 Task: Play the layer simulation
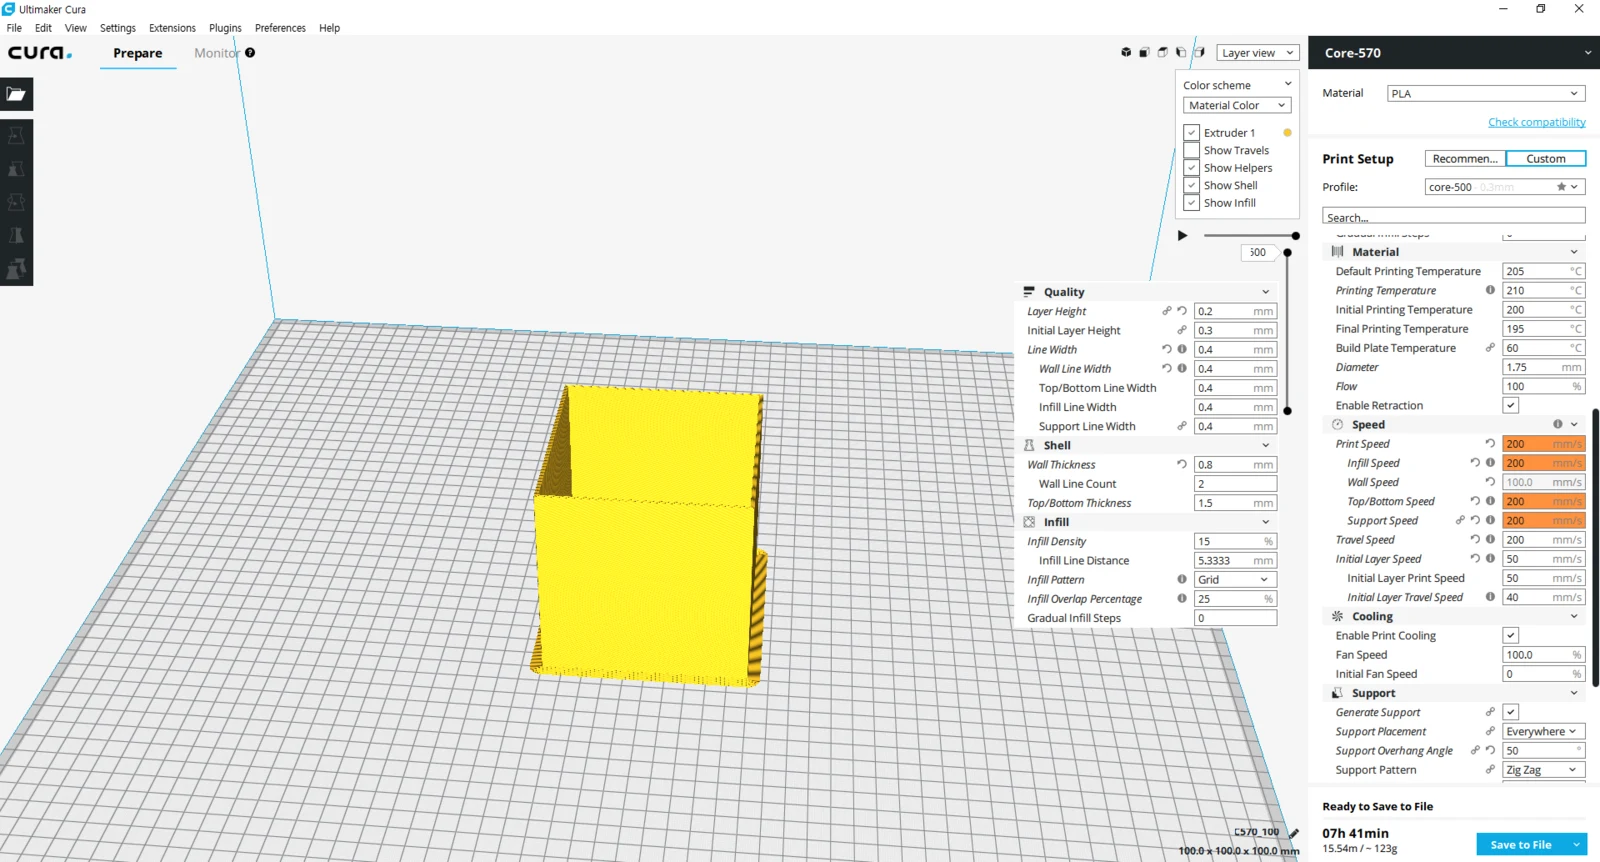(x=1182, y=235)
